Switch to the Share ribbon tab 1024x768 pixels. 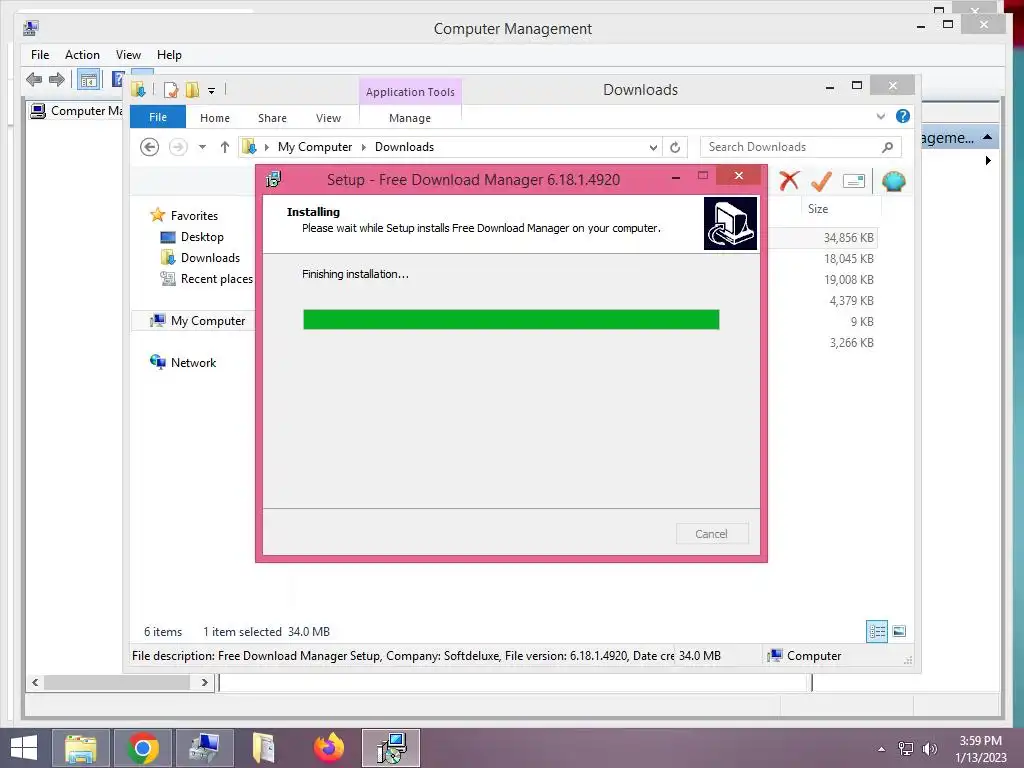click(272, 118)
